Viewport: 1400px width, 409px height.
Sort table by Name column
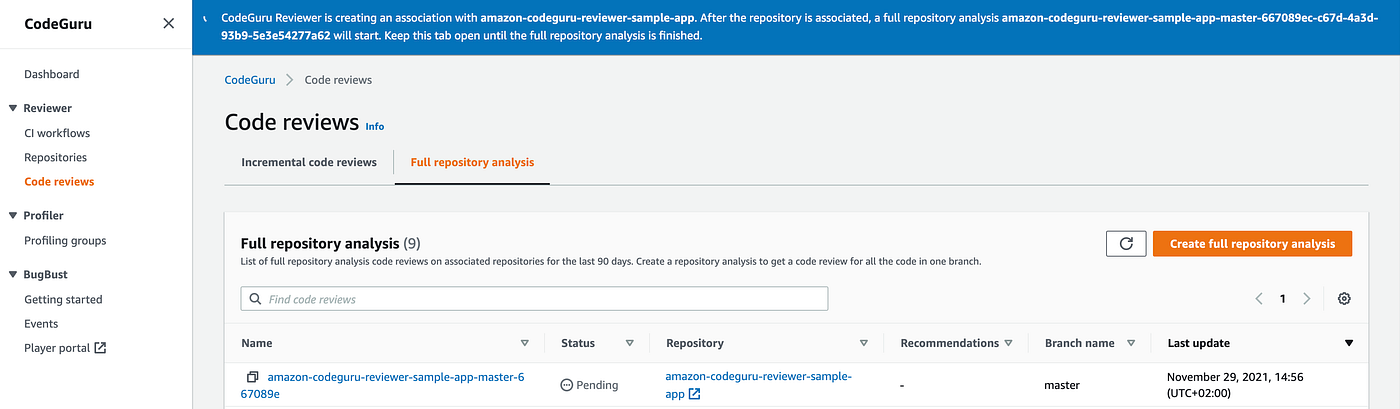(x=524, y=343)
